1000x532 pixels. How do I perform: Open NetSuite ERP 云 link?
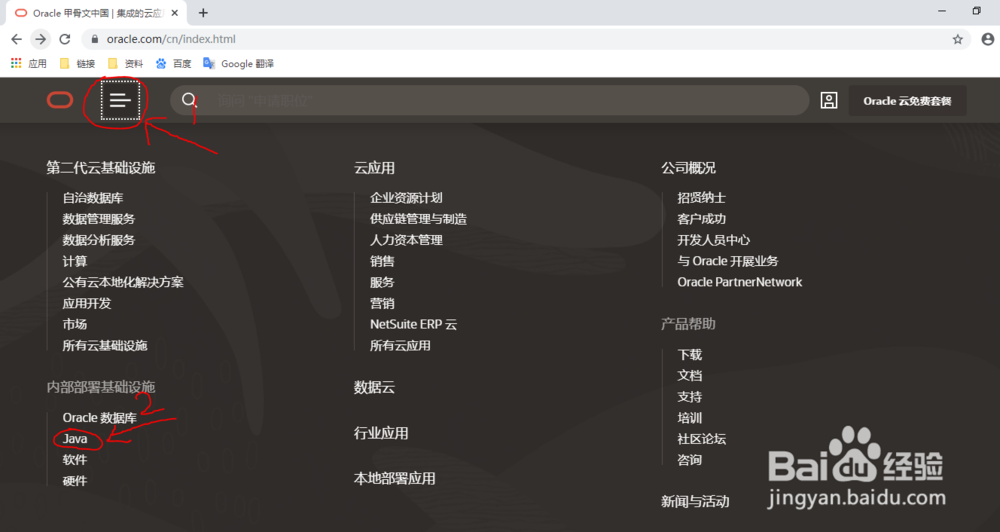(x=413, y=324)
